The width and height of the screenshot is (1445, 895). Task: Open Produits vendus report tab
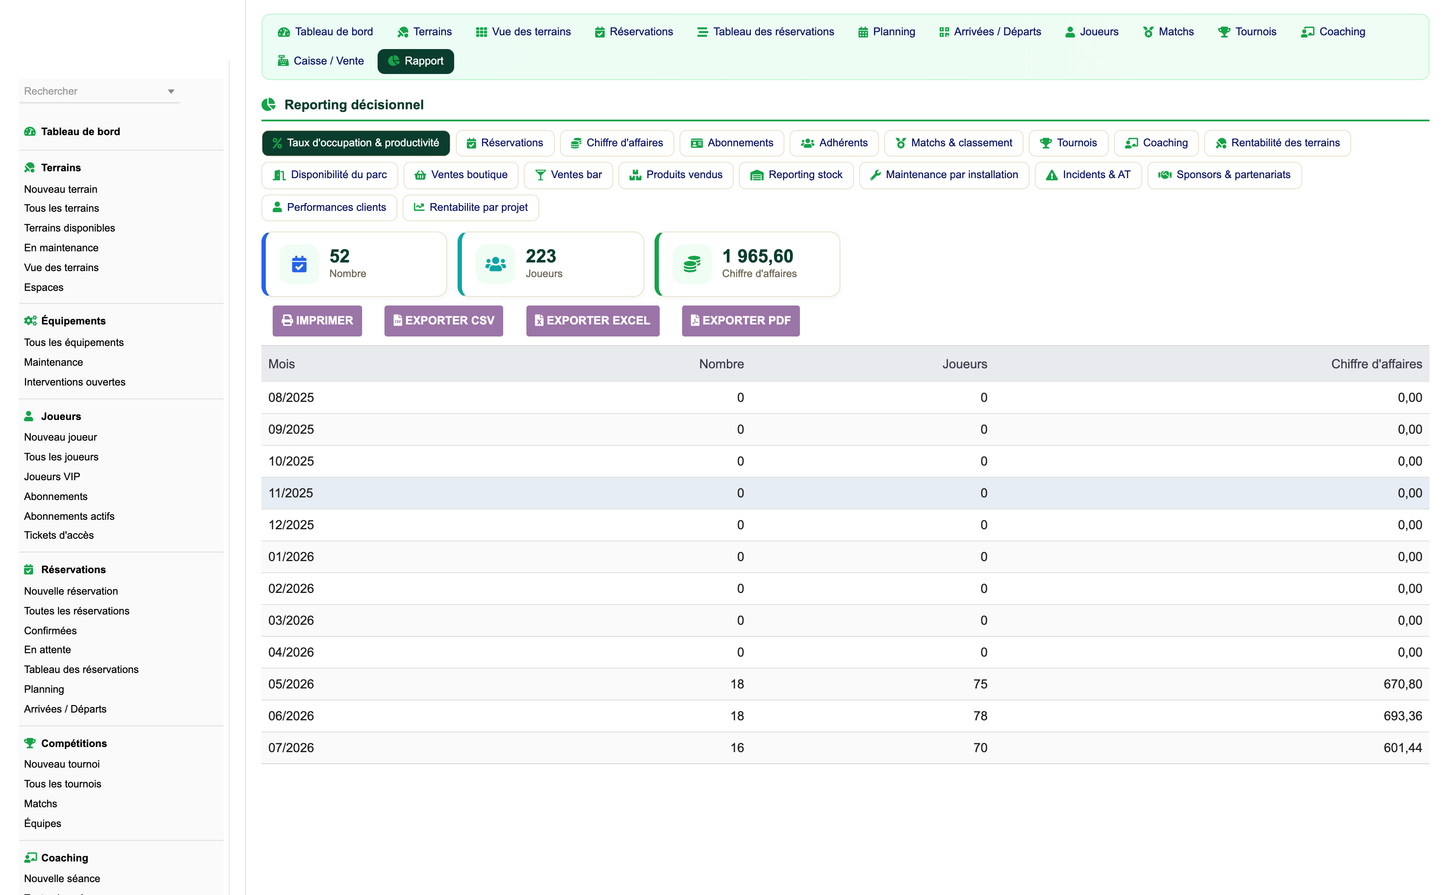(676, 175)
